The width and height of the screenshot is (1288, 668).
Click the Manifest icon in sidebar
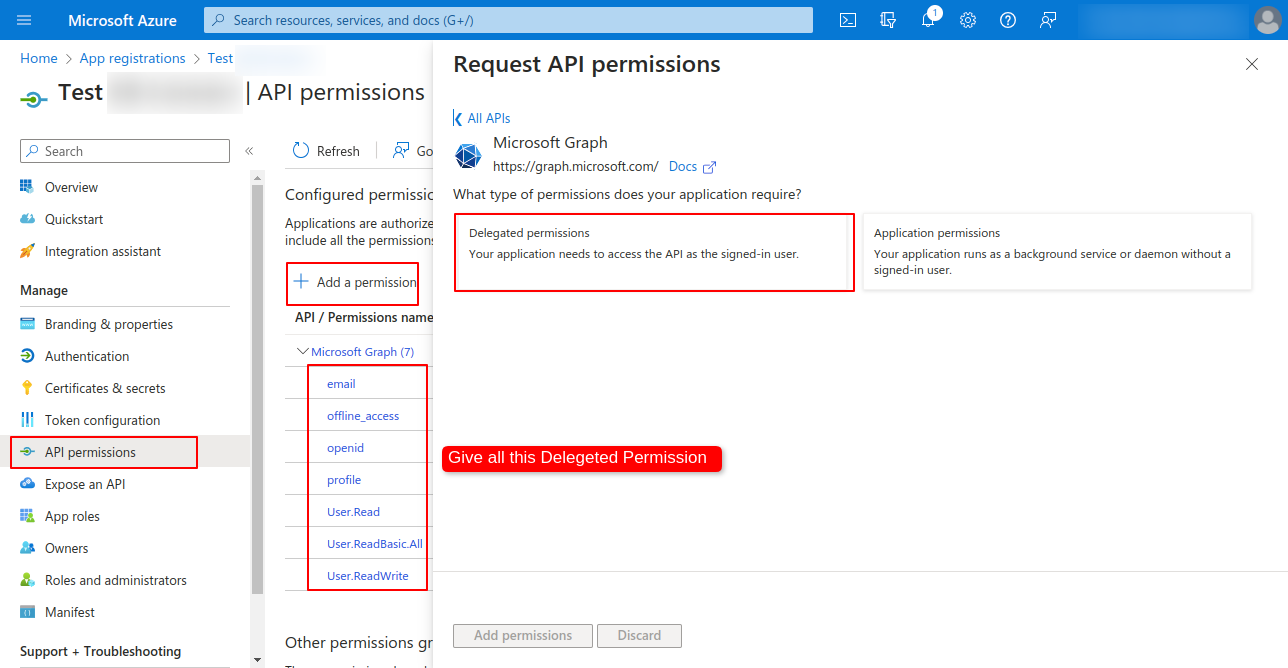click(27, 612)
